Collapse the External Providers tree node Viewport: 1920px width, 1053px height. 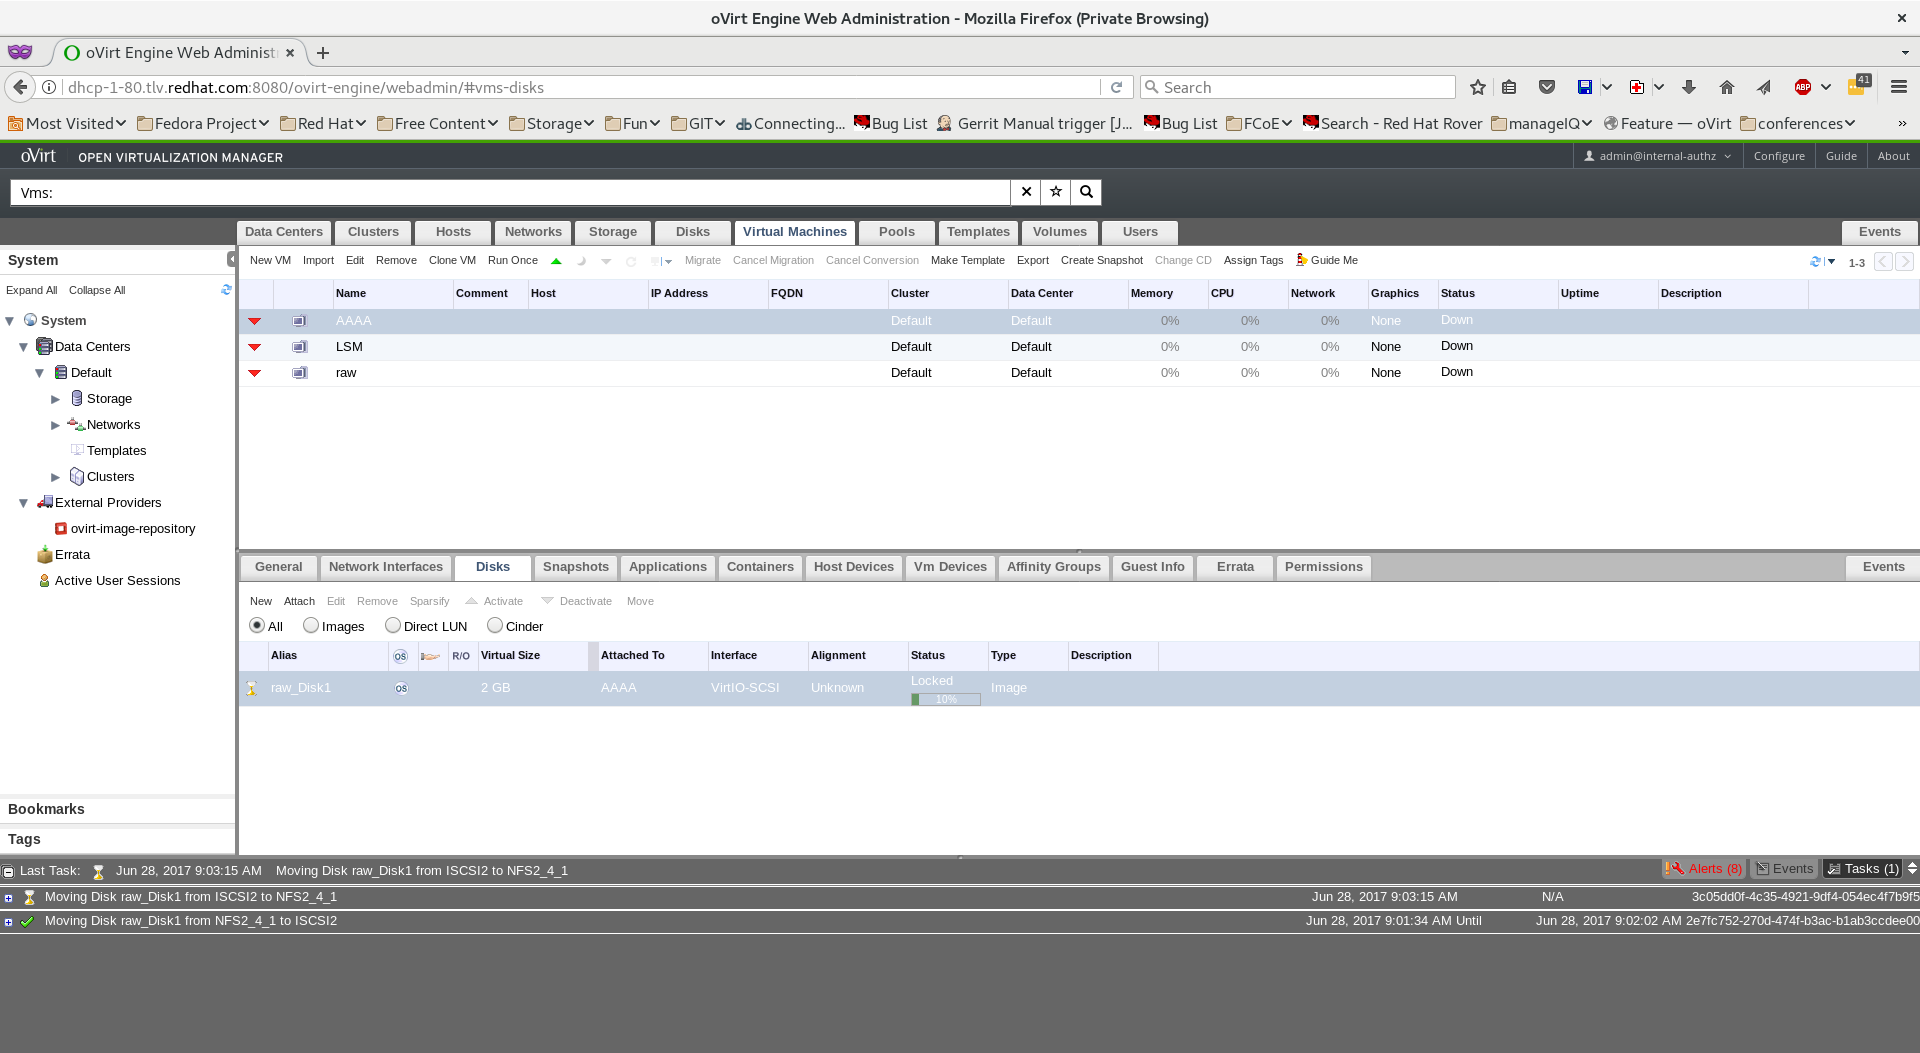[23, 503]
